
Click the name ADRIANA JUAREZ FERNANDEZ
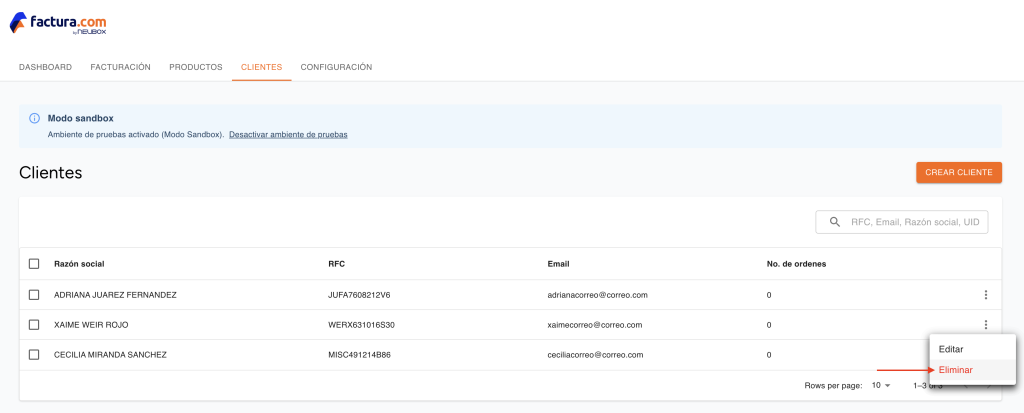pos(115,295)
